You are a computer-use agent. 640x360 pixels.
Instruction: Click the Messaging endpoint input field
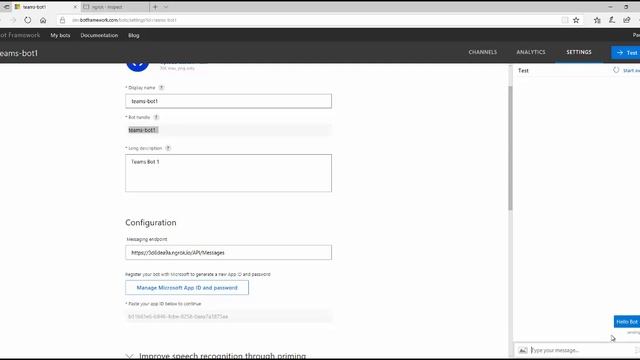[x=229, y=253]
